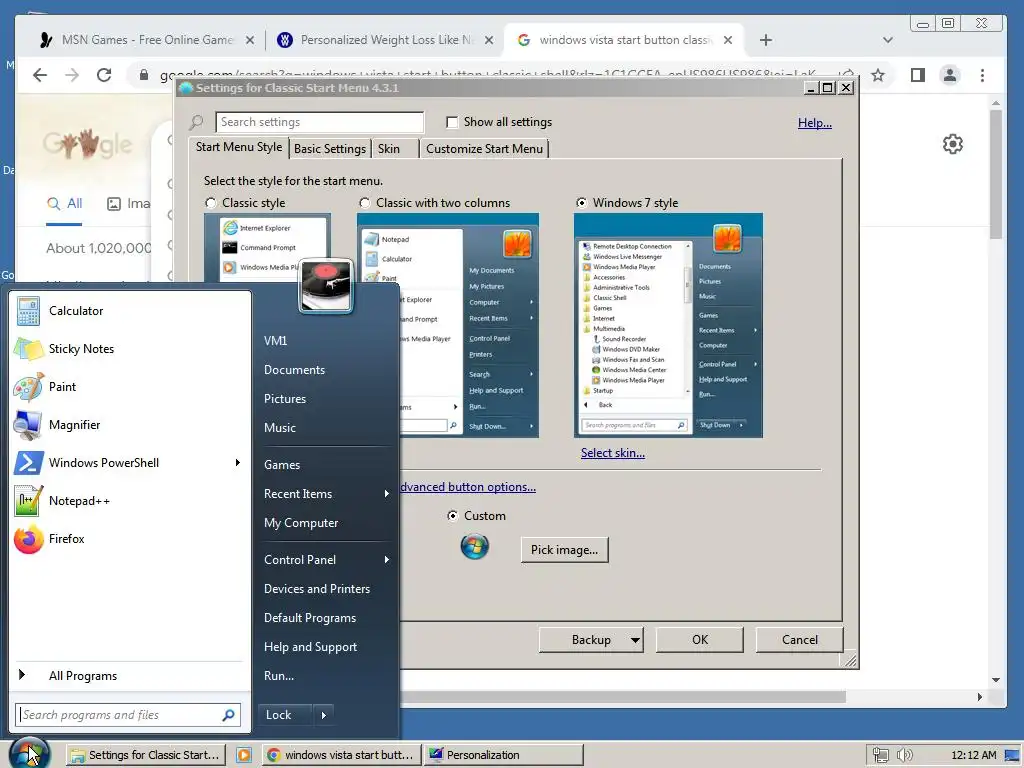Screen dimensions: 1024x768
Task: Open Calculator from the start menu
Action: 129,311
